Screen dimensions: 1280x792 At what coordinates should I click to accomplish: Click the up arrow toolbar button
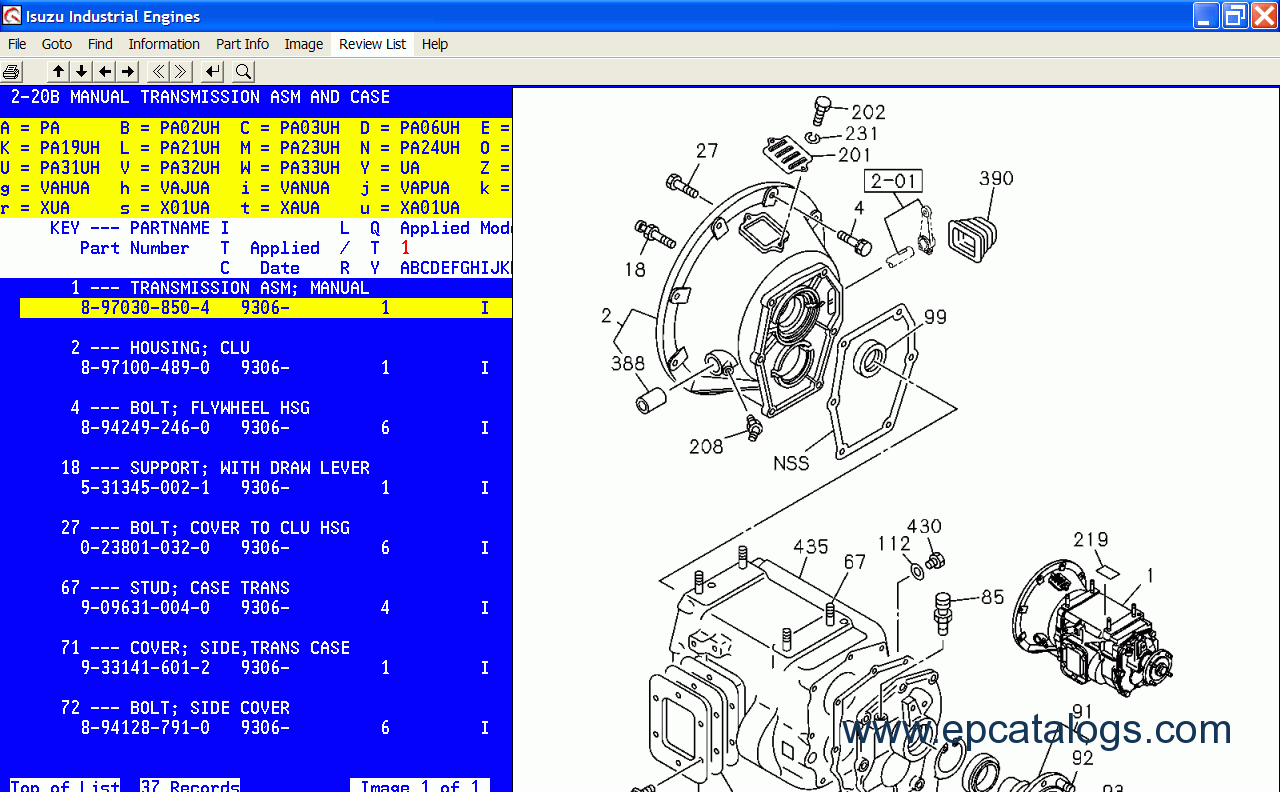59,72
